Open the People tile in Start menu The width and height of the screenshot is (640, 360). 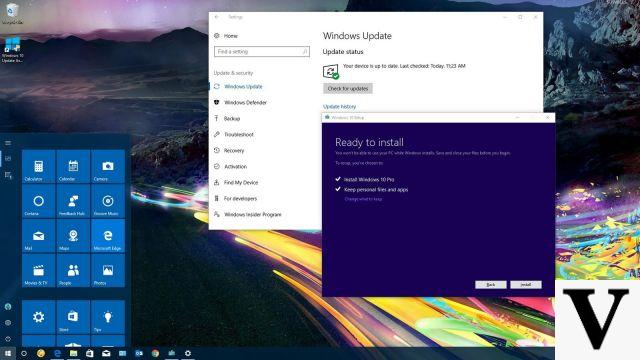(73, 270)
